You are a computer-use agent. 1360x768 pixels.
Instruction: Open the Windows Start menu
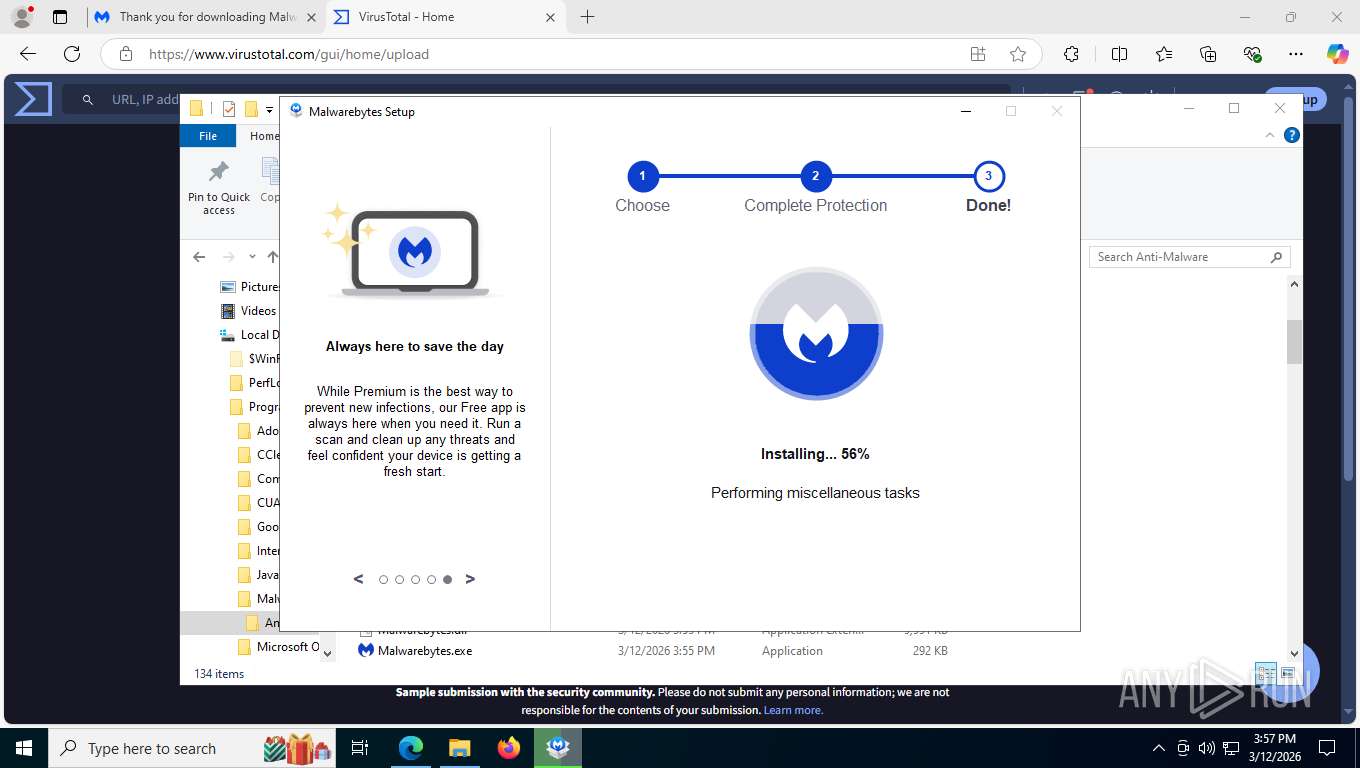pyautogui.click(x=23, y=748)
